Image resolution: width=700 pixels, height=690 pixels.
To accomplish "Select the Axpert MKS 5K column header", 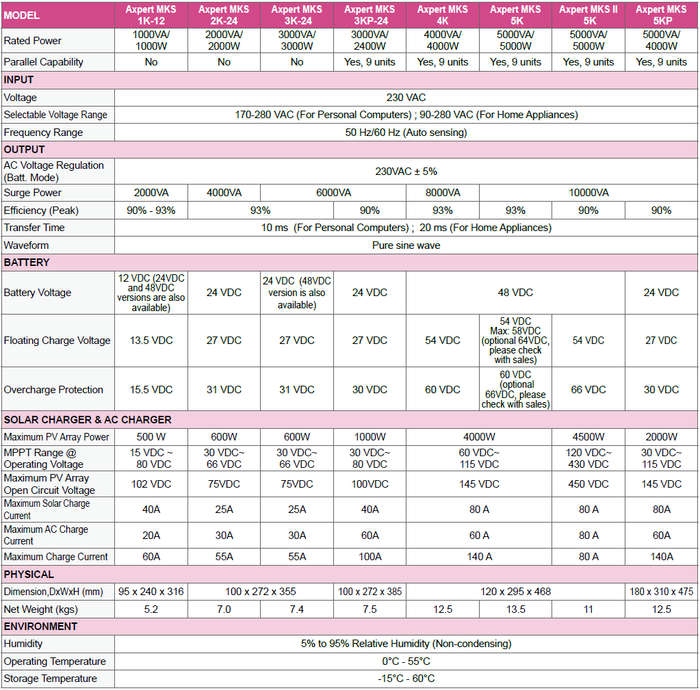I will [x=515, y=15].
